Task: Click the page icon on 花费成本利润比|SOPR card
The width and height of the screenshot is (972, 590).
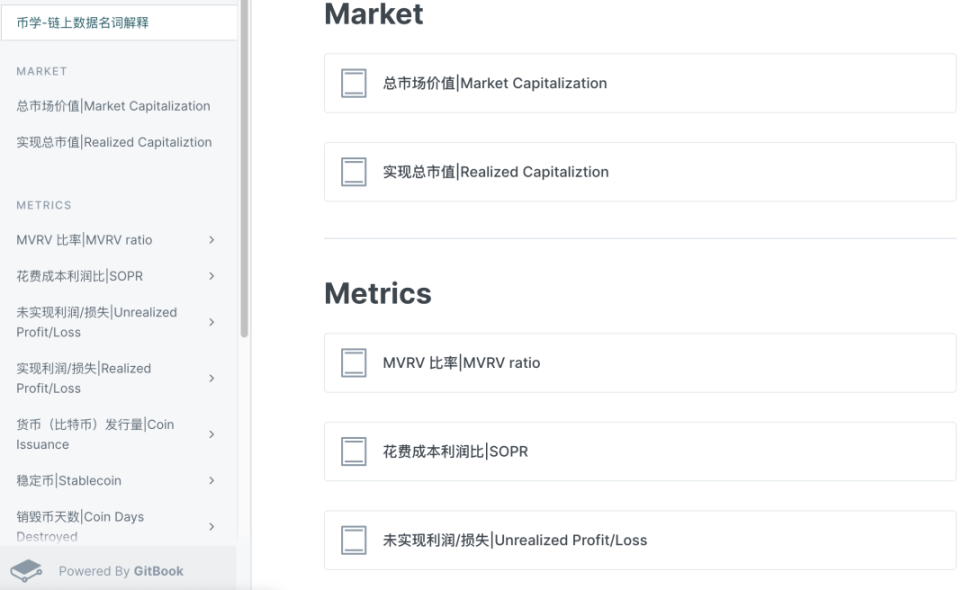Action: 354,451
